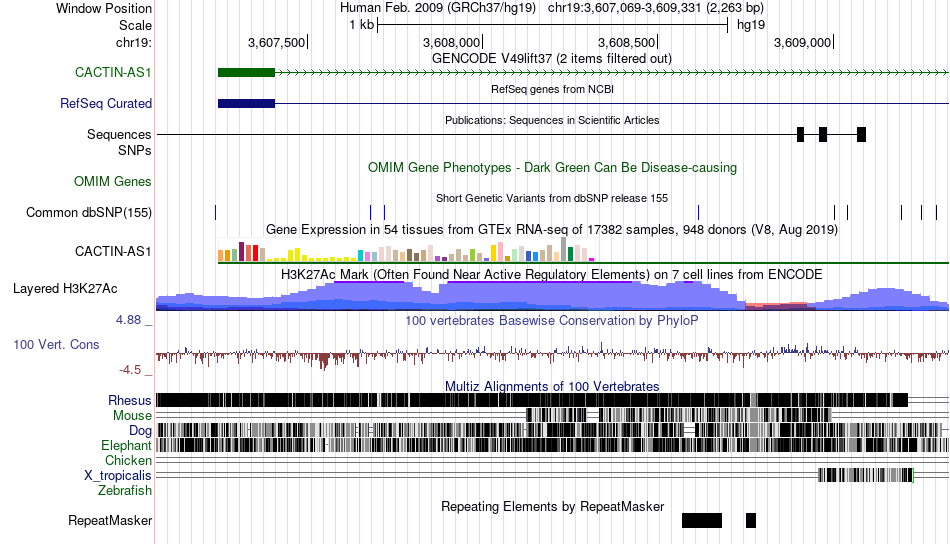Image resolution: width=950 pixels, height=544 pixels.
Task: Click the 4.88 PhyloP upper axis value
Action: tap(128, 320)
